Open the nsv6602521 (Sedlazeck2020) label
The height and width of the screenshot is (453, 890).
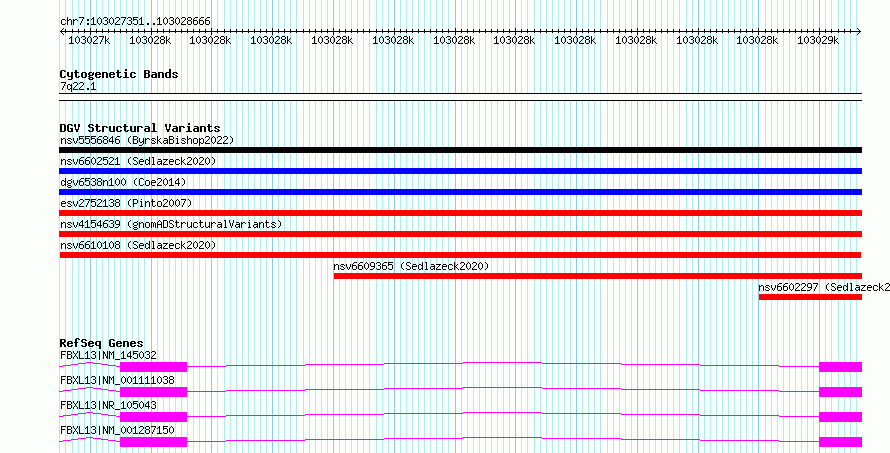click(138, 161)
